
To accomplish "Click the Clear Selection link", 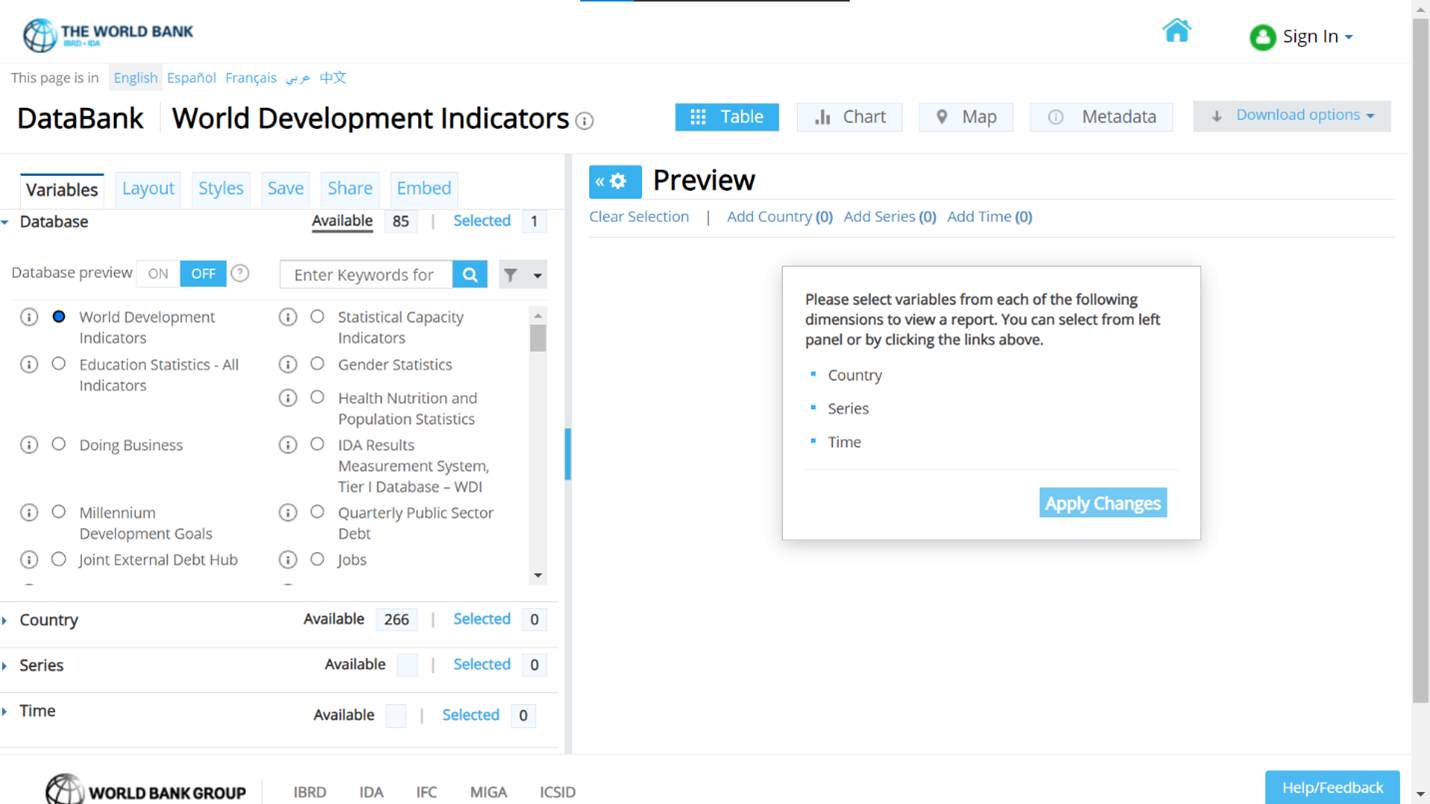I will [x=638, y=216].
